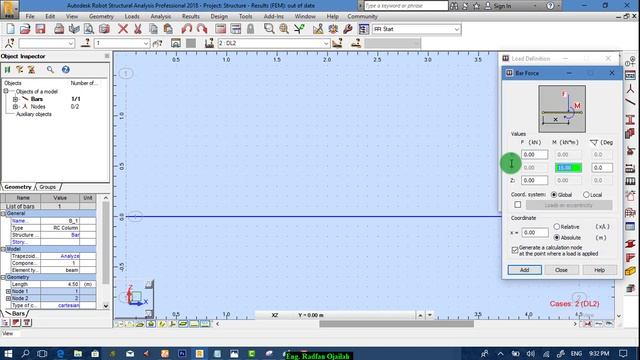640x360 pixels.
Task: Switch to the Groups tab
Action: [x=48, y=187]
